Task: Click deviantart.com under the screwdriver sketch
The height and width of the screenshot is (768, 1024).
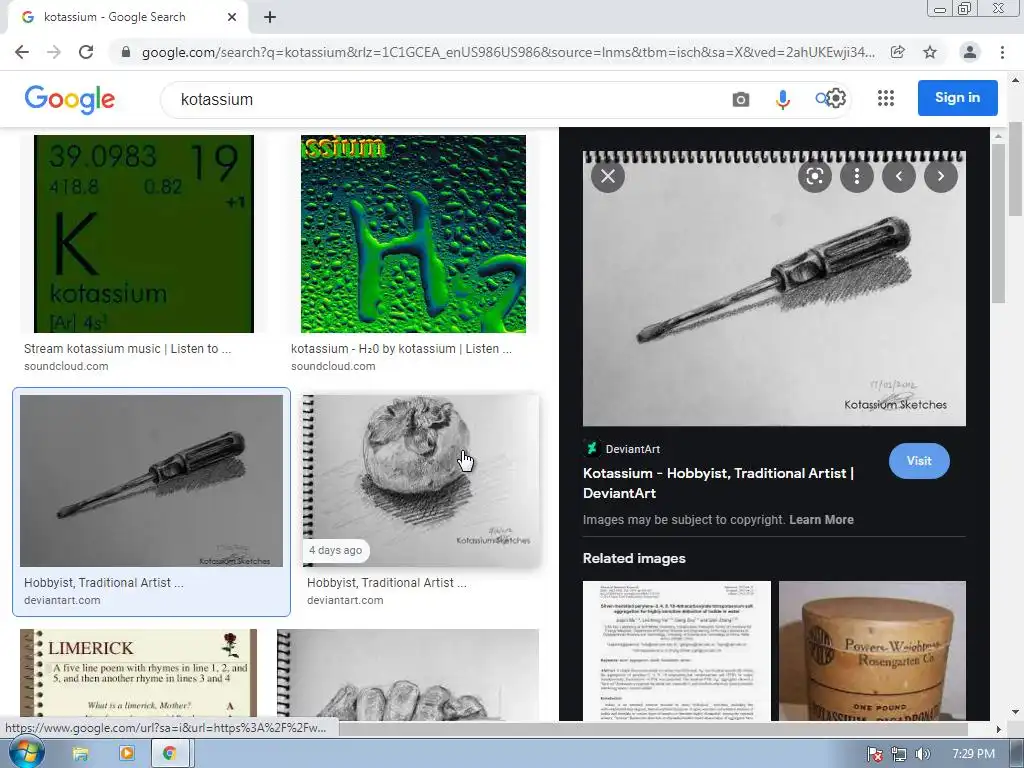Action: 62,600
